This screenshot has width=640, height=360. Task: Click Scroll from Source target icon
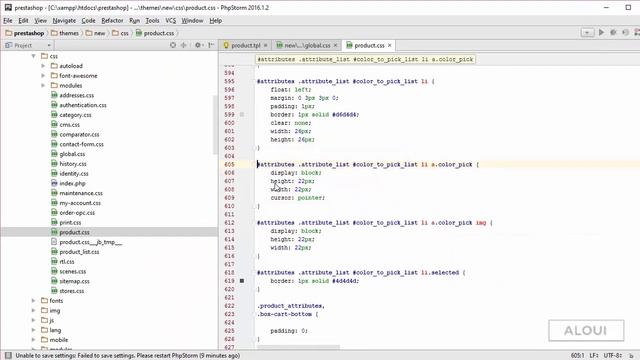pos(173,45)
